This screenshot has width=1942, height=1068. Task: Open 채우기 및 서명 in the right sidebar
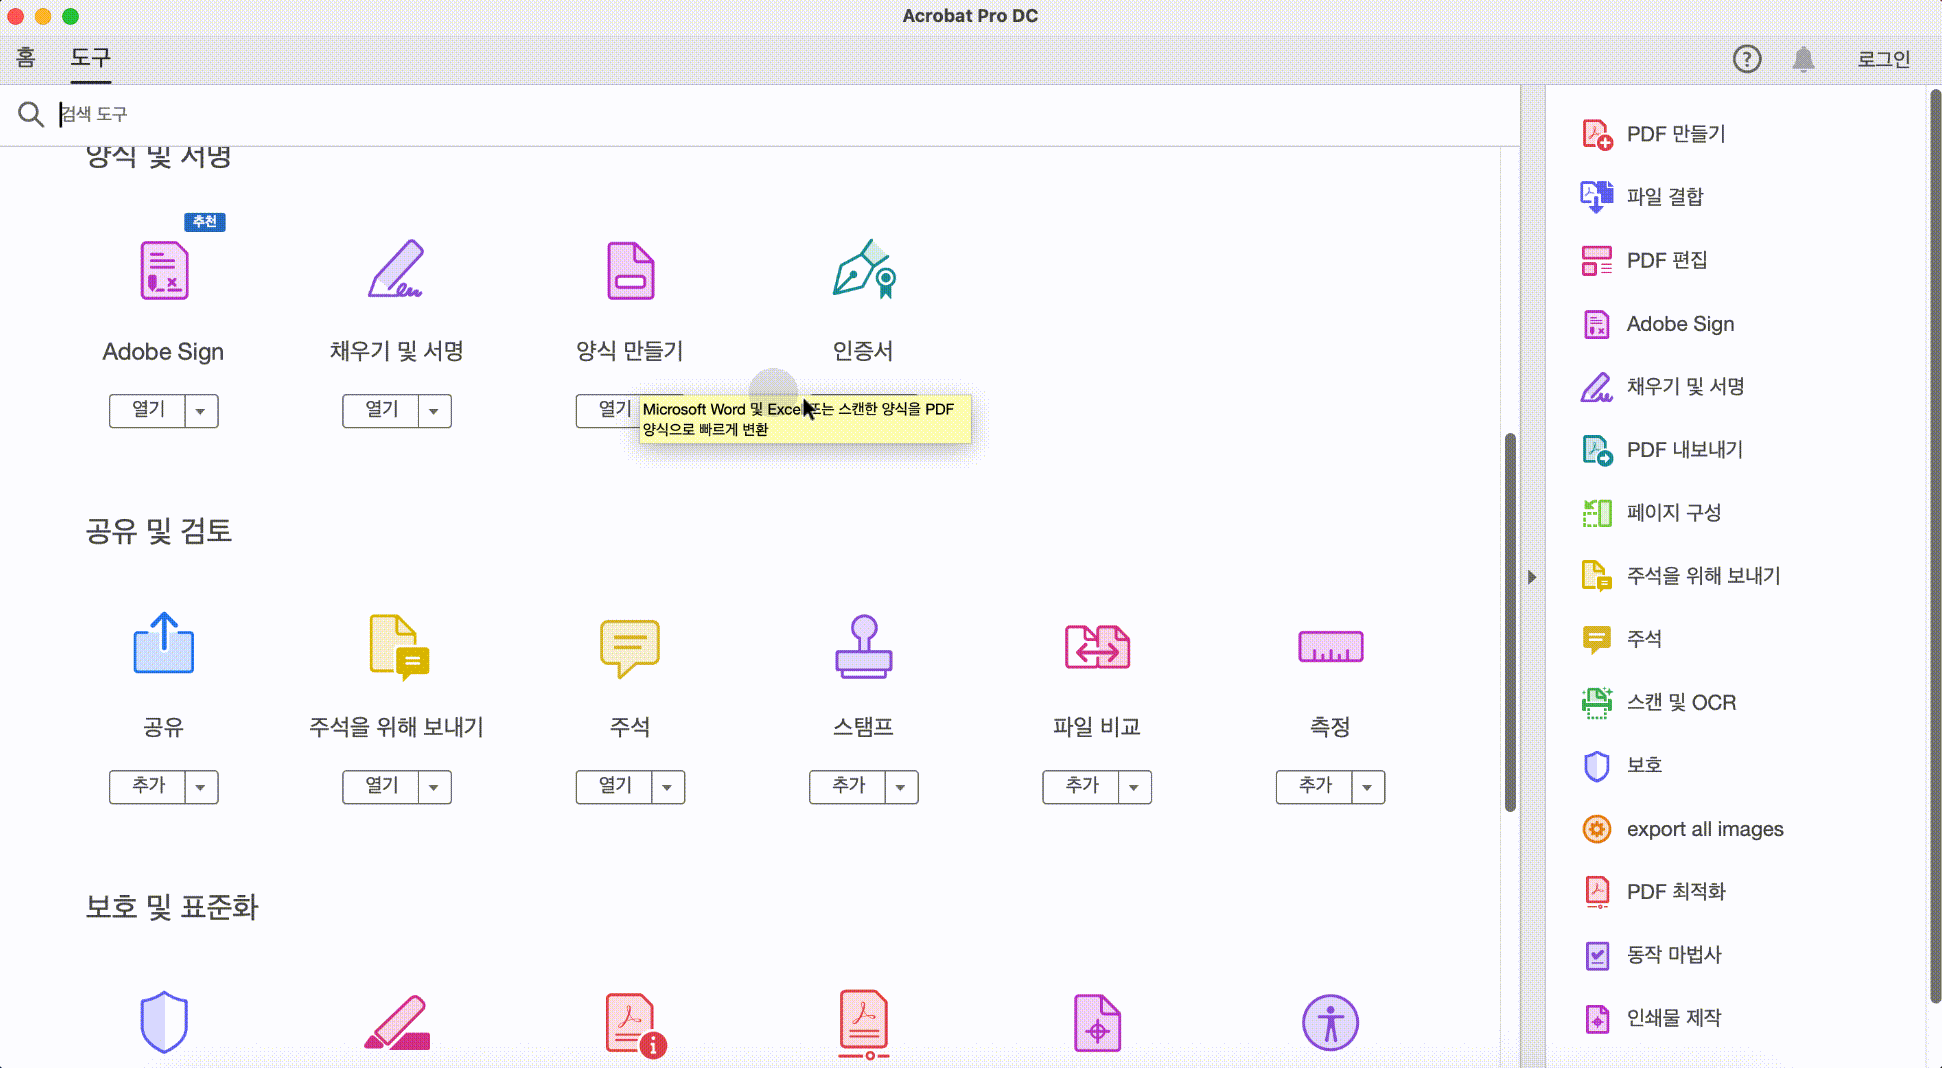(1663, 387)
